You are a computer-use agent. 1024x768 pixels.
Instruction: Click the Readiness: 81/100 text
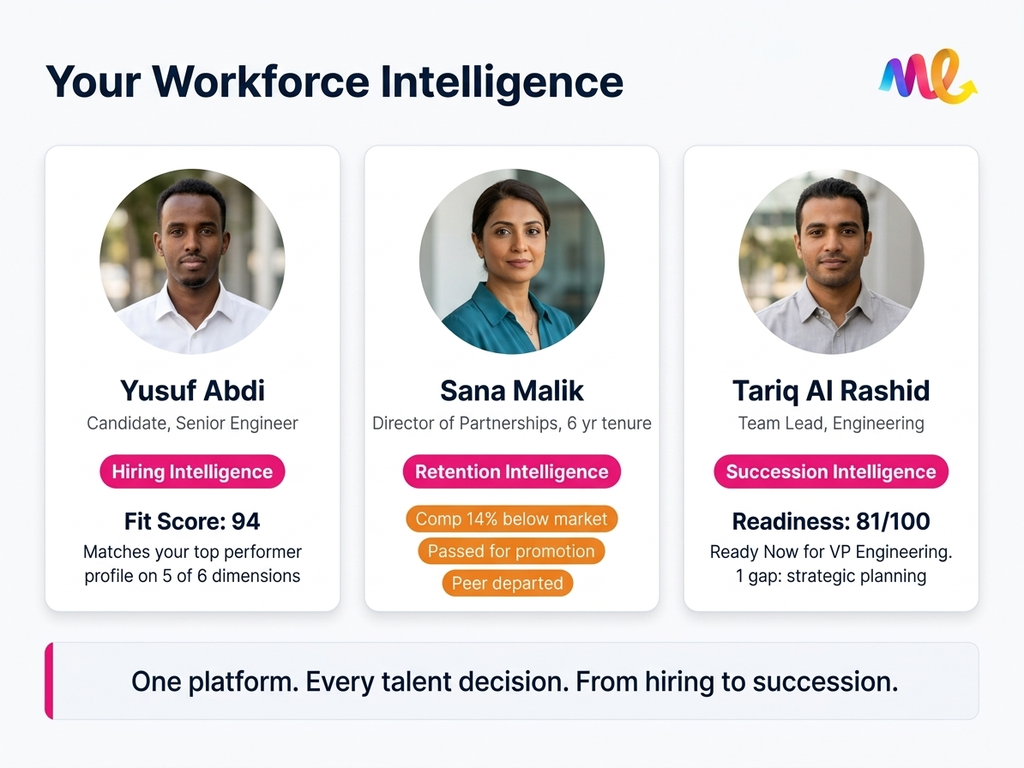831,521
